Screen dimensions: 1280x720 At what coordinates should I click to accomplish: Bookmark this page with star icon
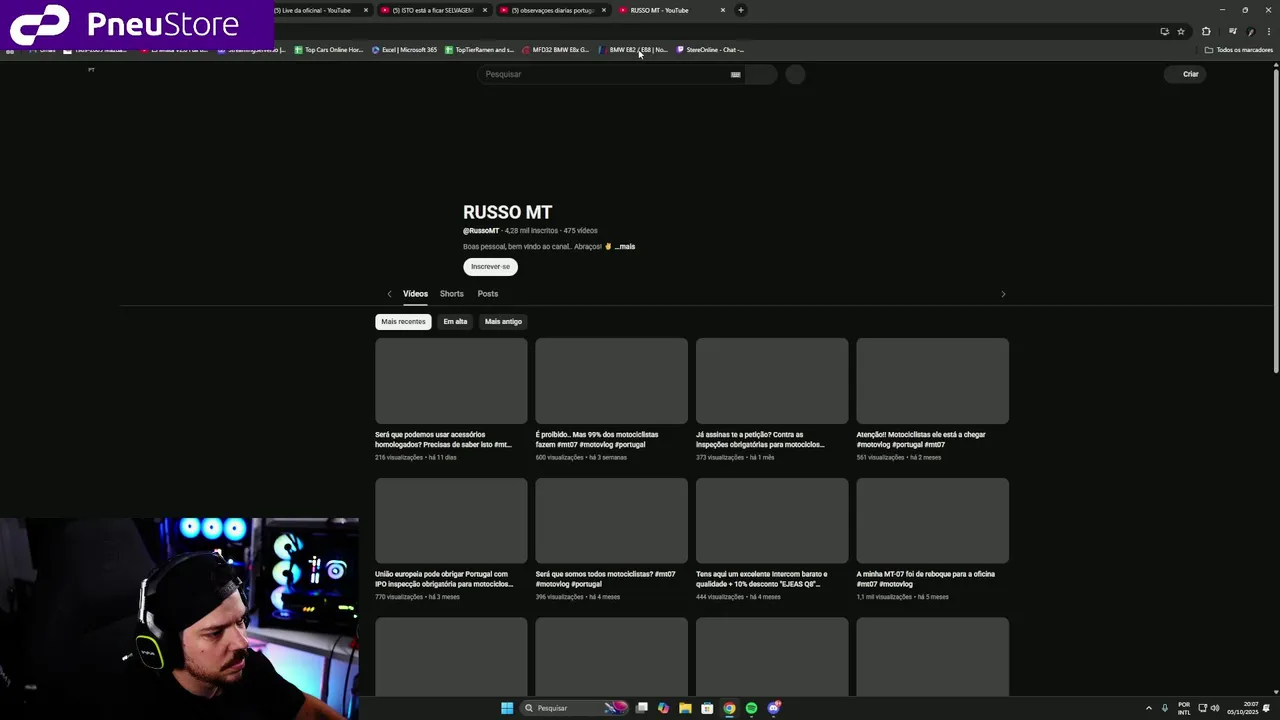[x=1180, y=31]
